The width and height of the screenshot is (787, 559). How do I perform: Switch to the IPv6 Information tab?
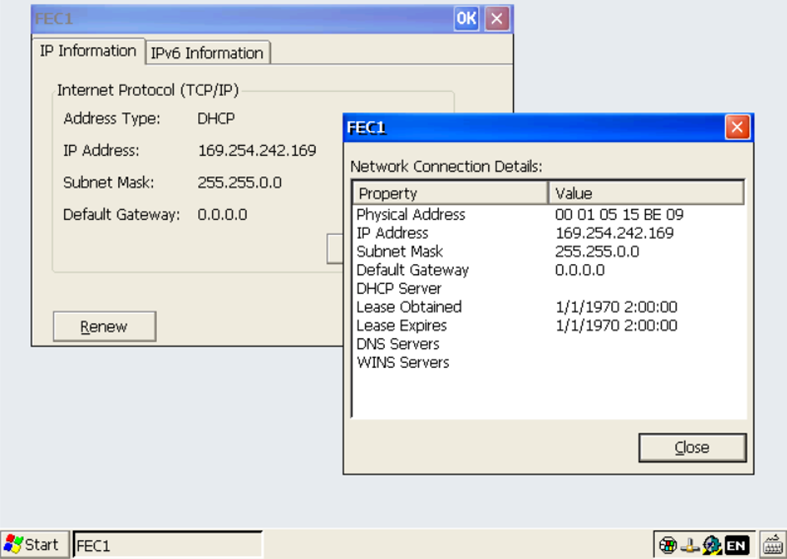pos(207,53)
